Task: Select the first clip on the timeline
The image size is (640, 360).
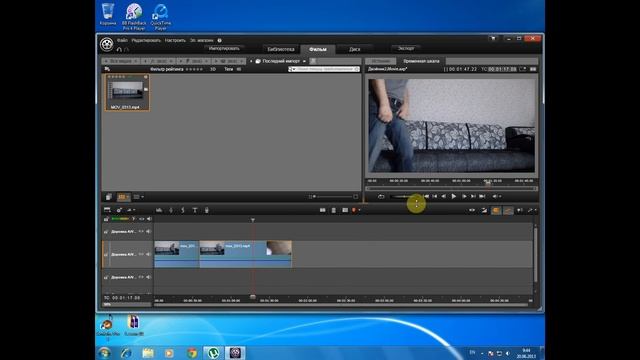Action: [x=176, y=254]
